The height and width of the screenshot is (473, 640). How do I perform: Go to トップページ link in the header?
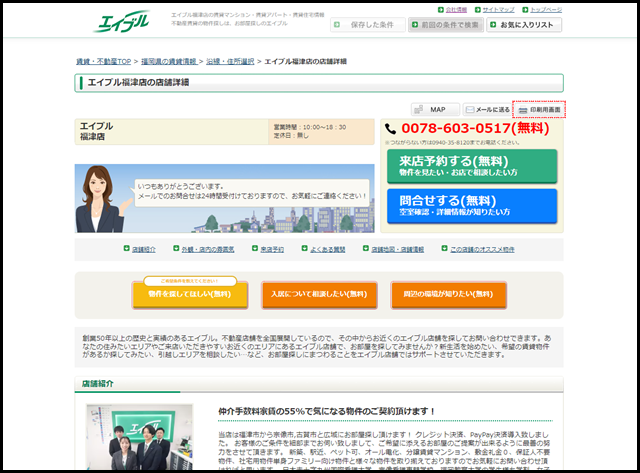546,10
